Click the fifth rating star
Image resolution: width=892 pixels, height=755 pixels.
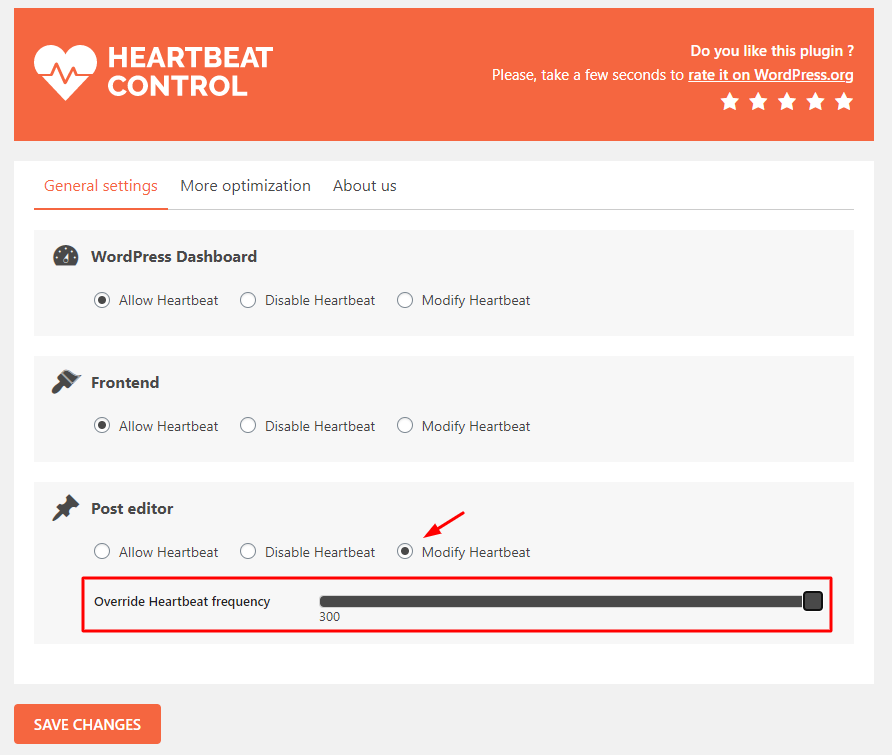844,101
